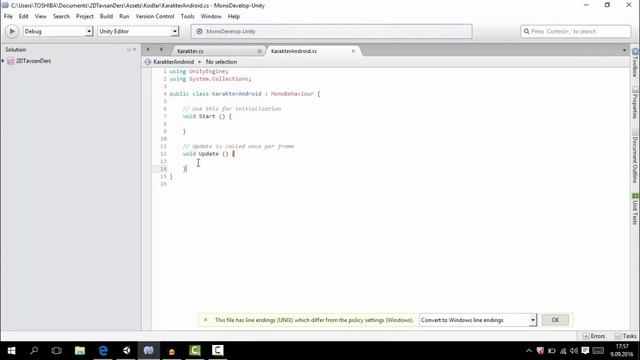Screen dimensions: 640x360
Task: Open the Build menu
Action: pyautogui.click(x=106, y=16)
